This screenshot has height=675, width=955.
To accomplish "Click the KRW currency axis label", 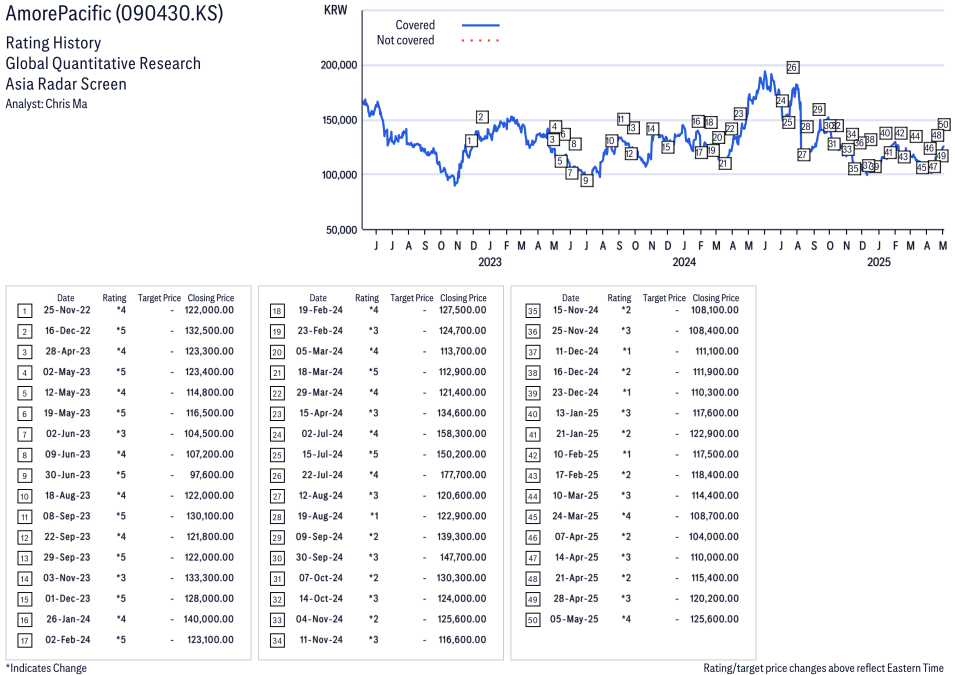I will click(x=335, y=10).
